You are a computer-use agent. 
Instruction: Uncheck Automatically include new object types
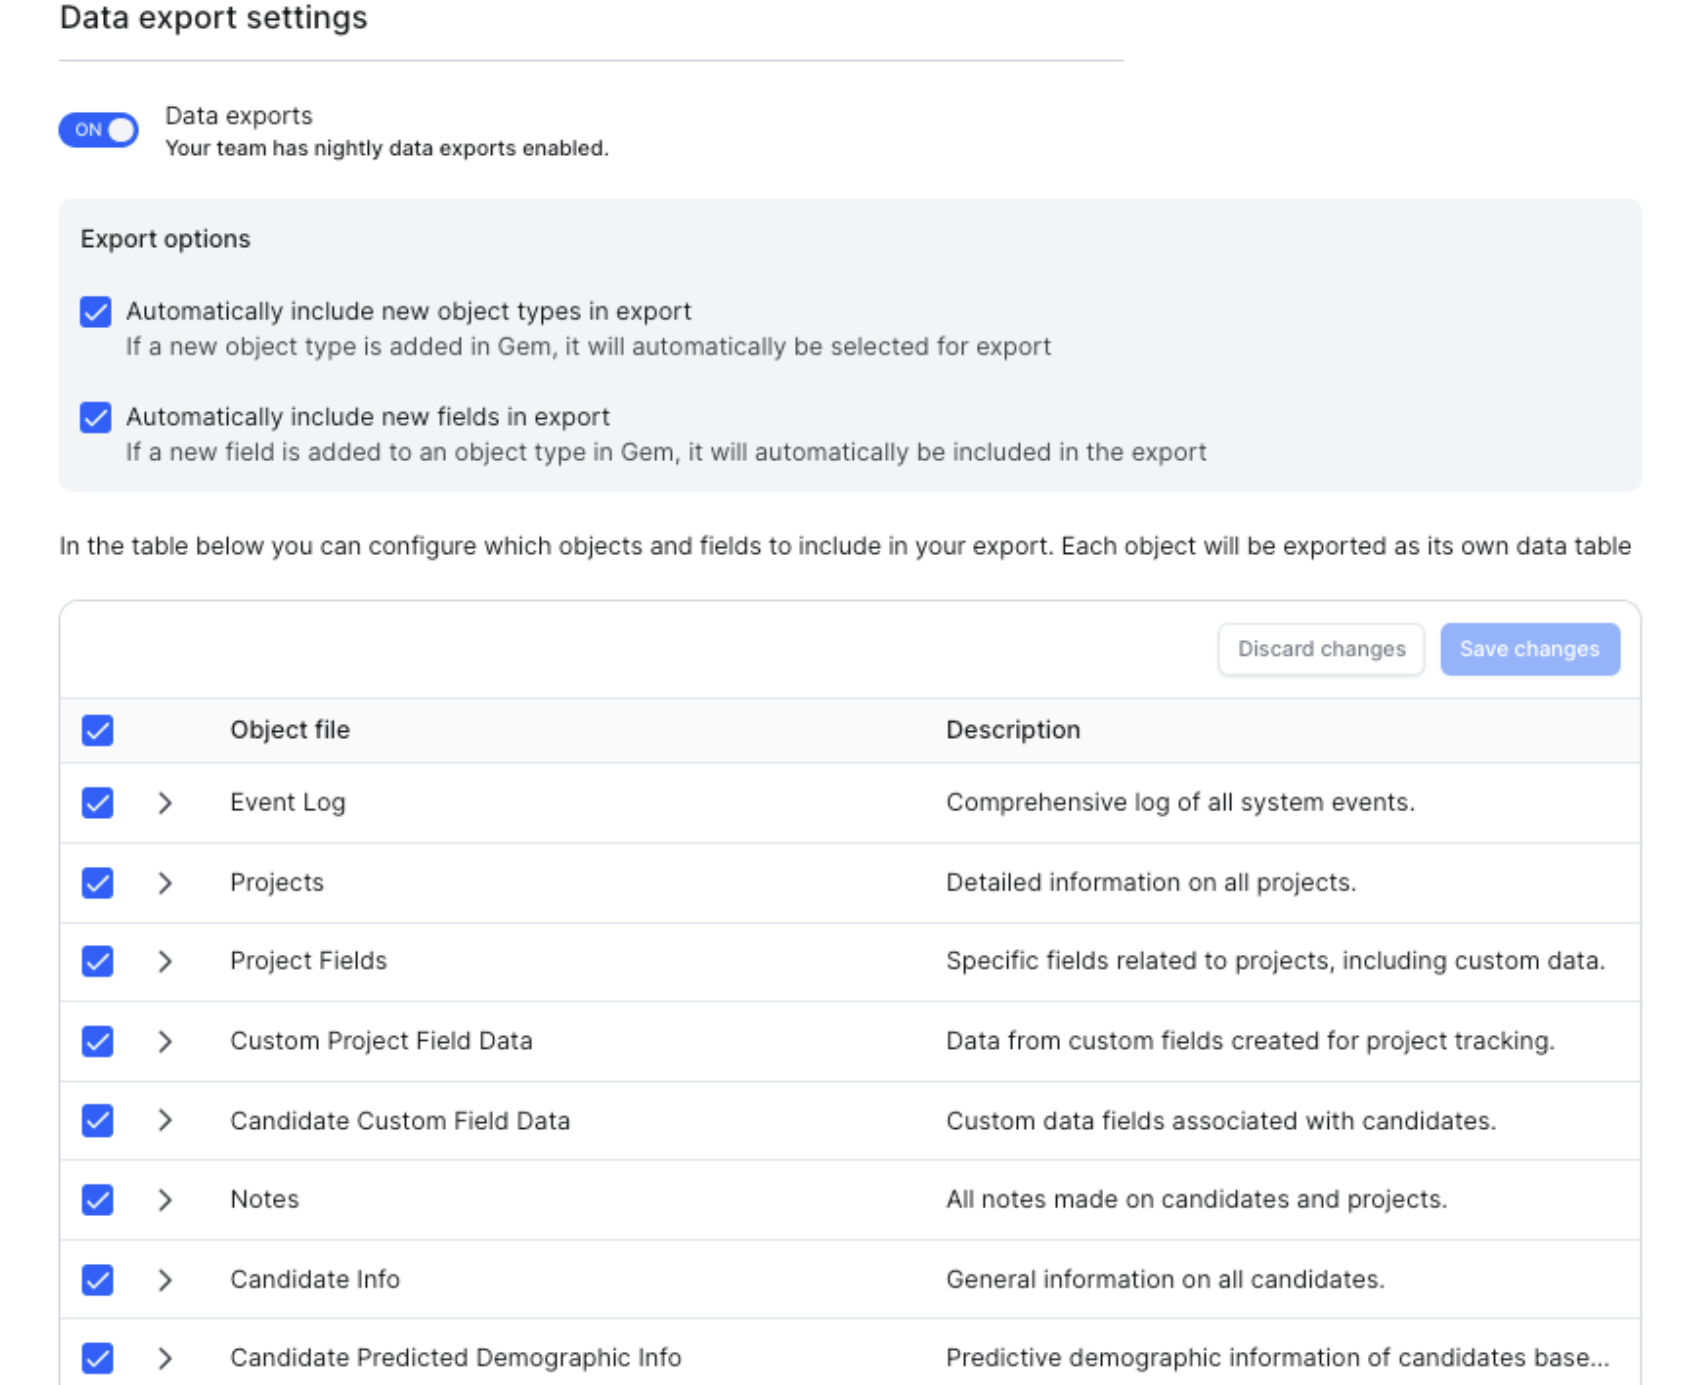tap(96, 312)
